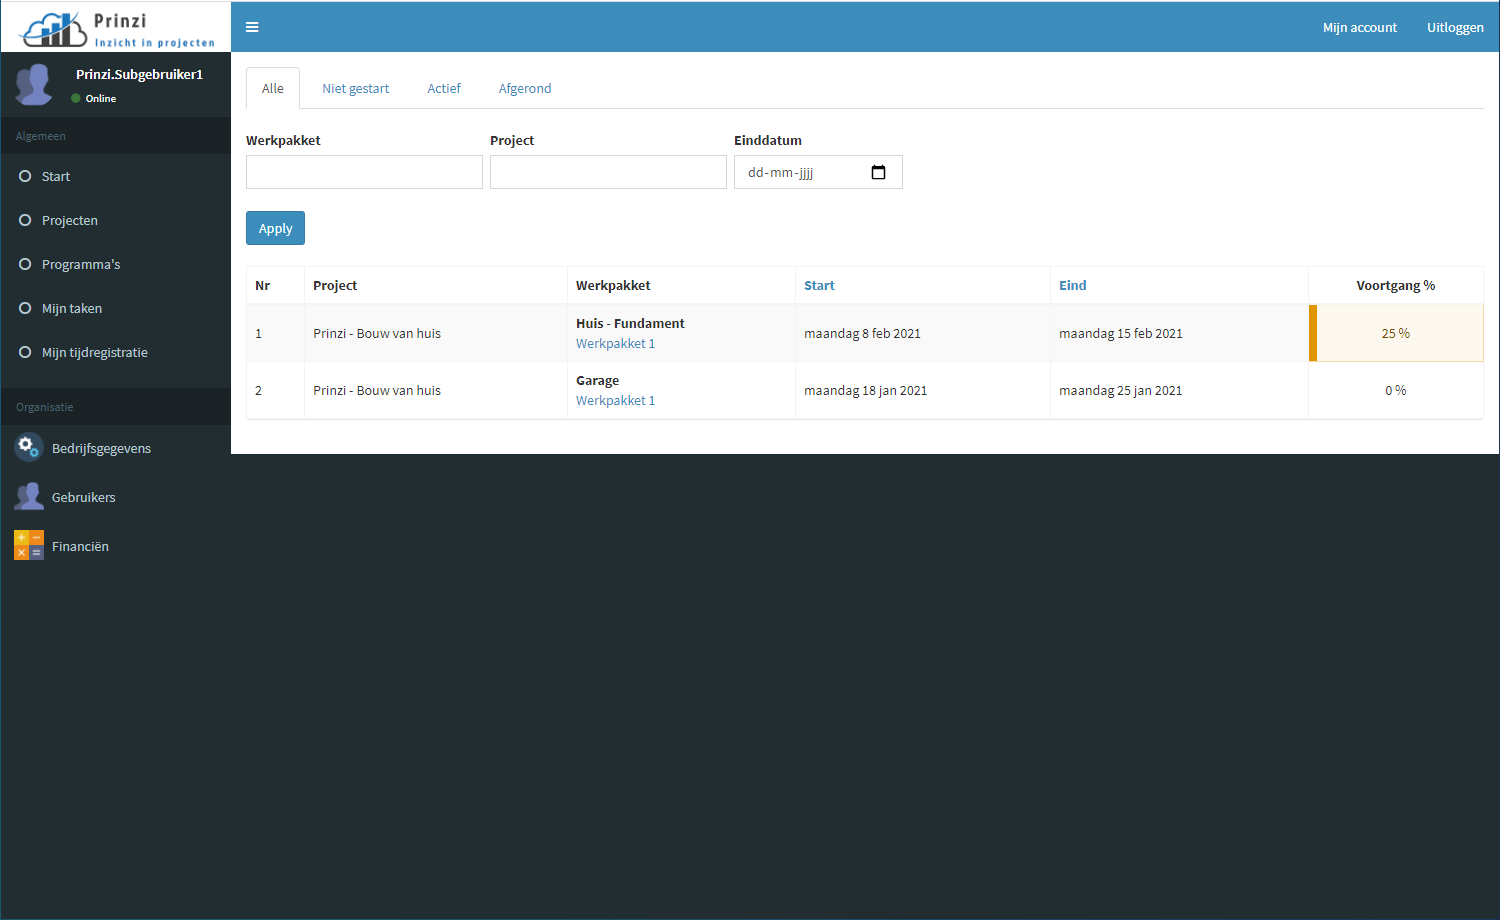1500x920 pixels.
Task: Click the circle icon beside Programma's
Action: (x=25, y=264)
